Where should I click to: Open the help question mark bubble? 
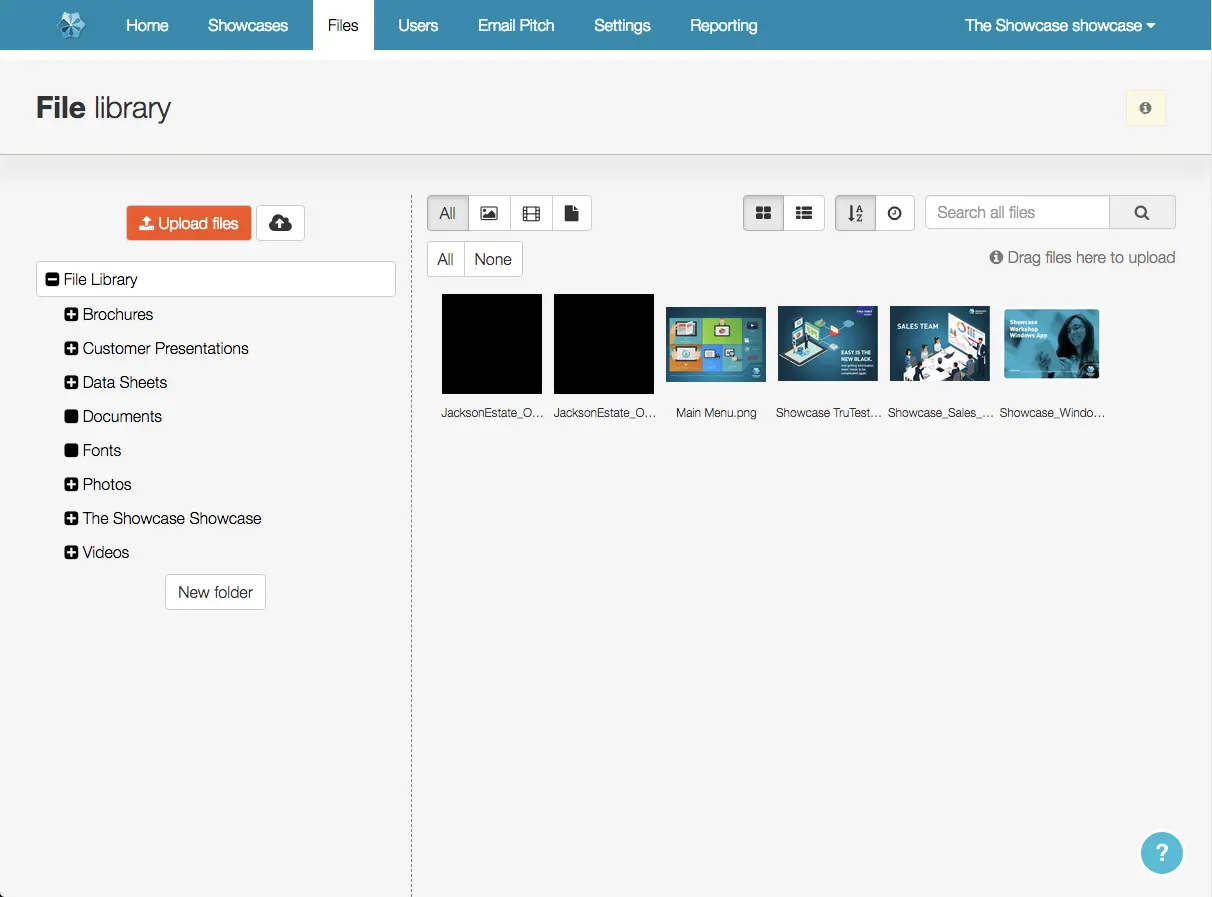pyautogui.click(x=1161, y=853)
